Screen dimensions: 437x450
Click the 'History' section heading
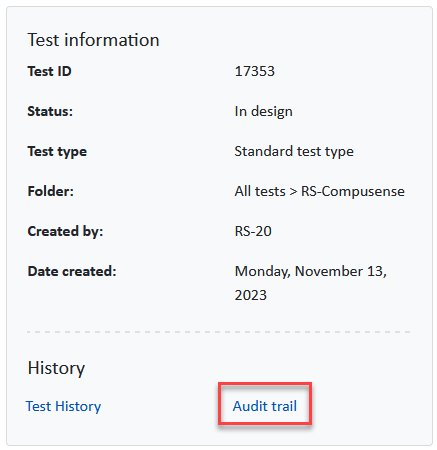point(56,368)
